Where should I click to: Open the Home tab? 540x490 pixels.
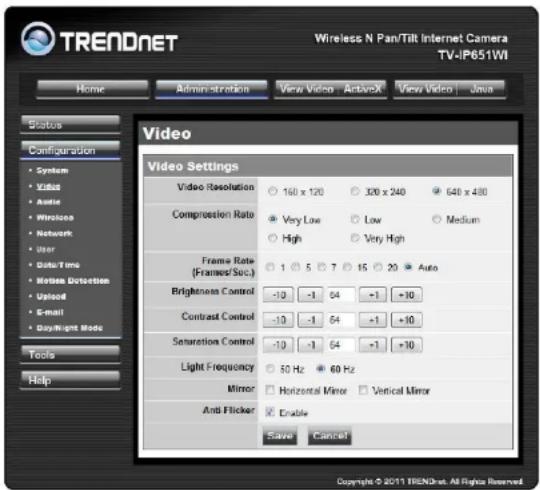(93, 89)
